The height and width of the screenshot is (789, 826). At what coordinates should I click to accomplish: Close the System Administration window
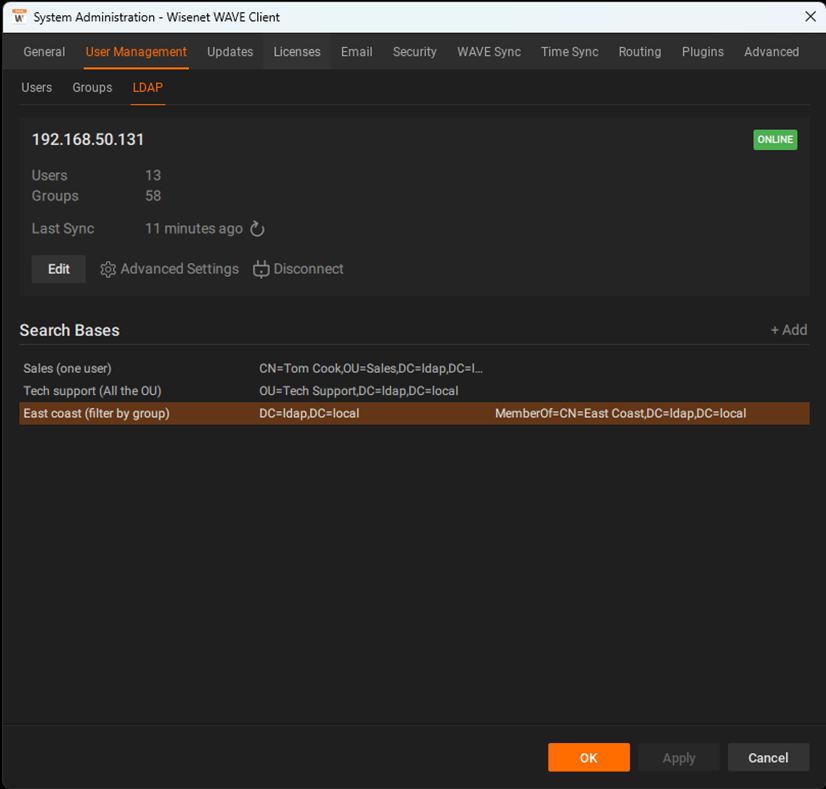click(810, 17)
